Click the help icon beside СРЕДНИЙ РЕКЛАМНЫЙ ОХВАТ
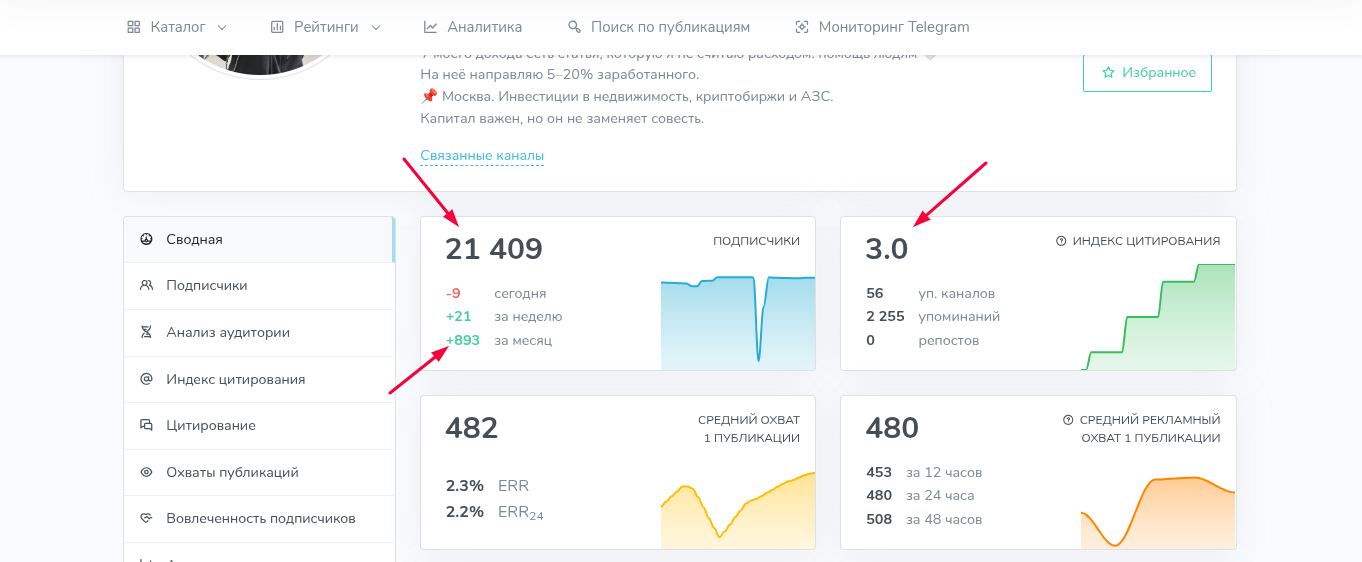 click(x=1067, y=420)
